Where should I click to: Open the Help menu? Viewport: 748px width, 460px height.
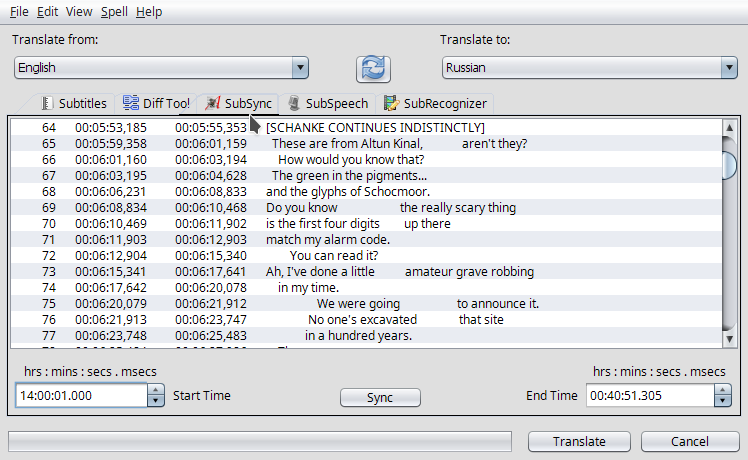click(x=149, y=11)
